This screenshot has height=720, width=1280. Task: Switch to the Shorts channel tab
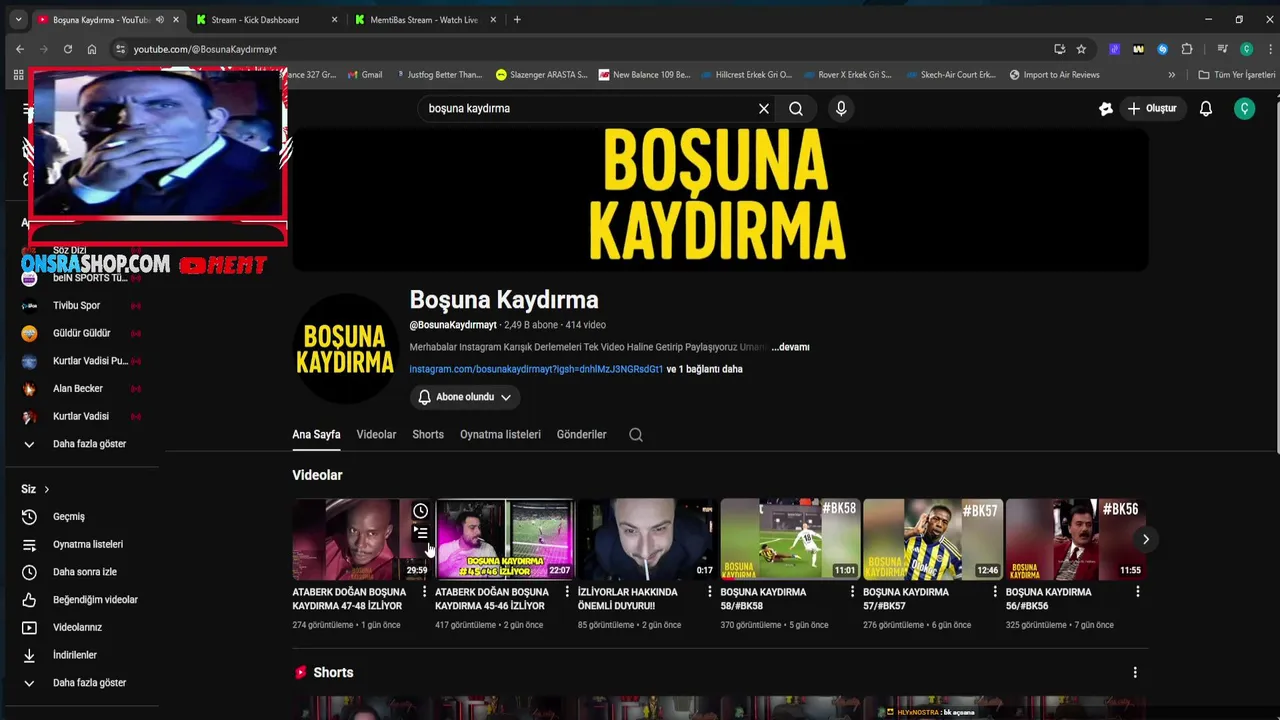(x=428, y=435)
